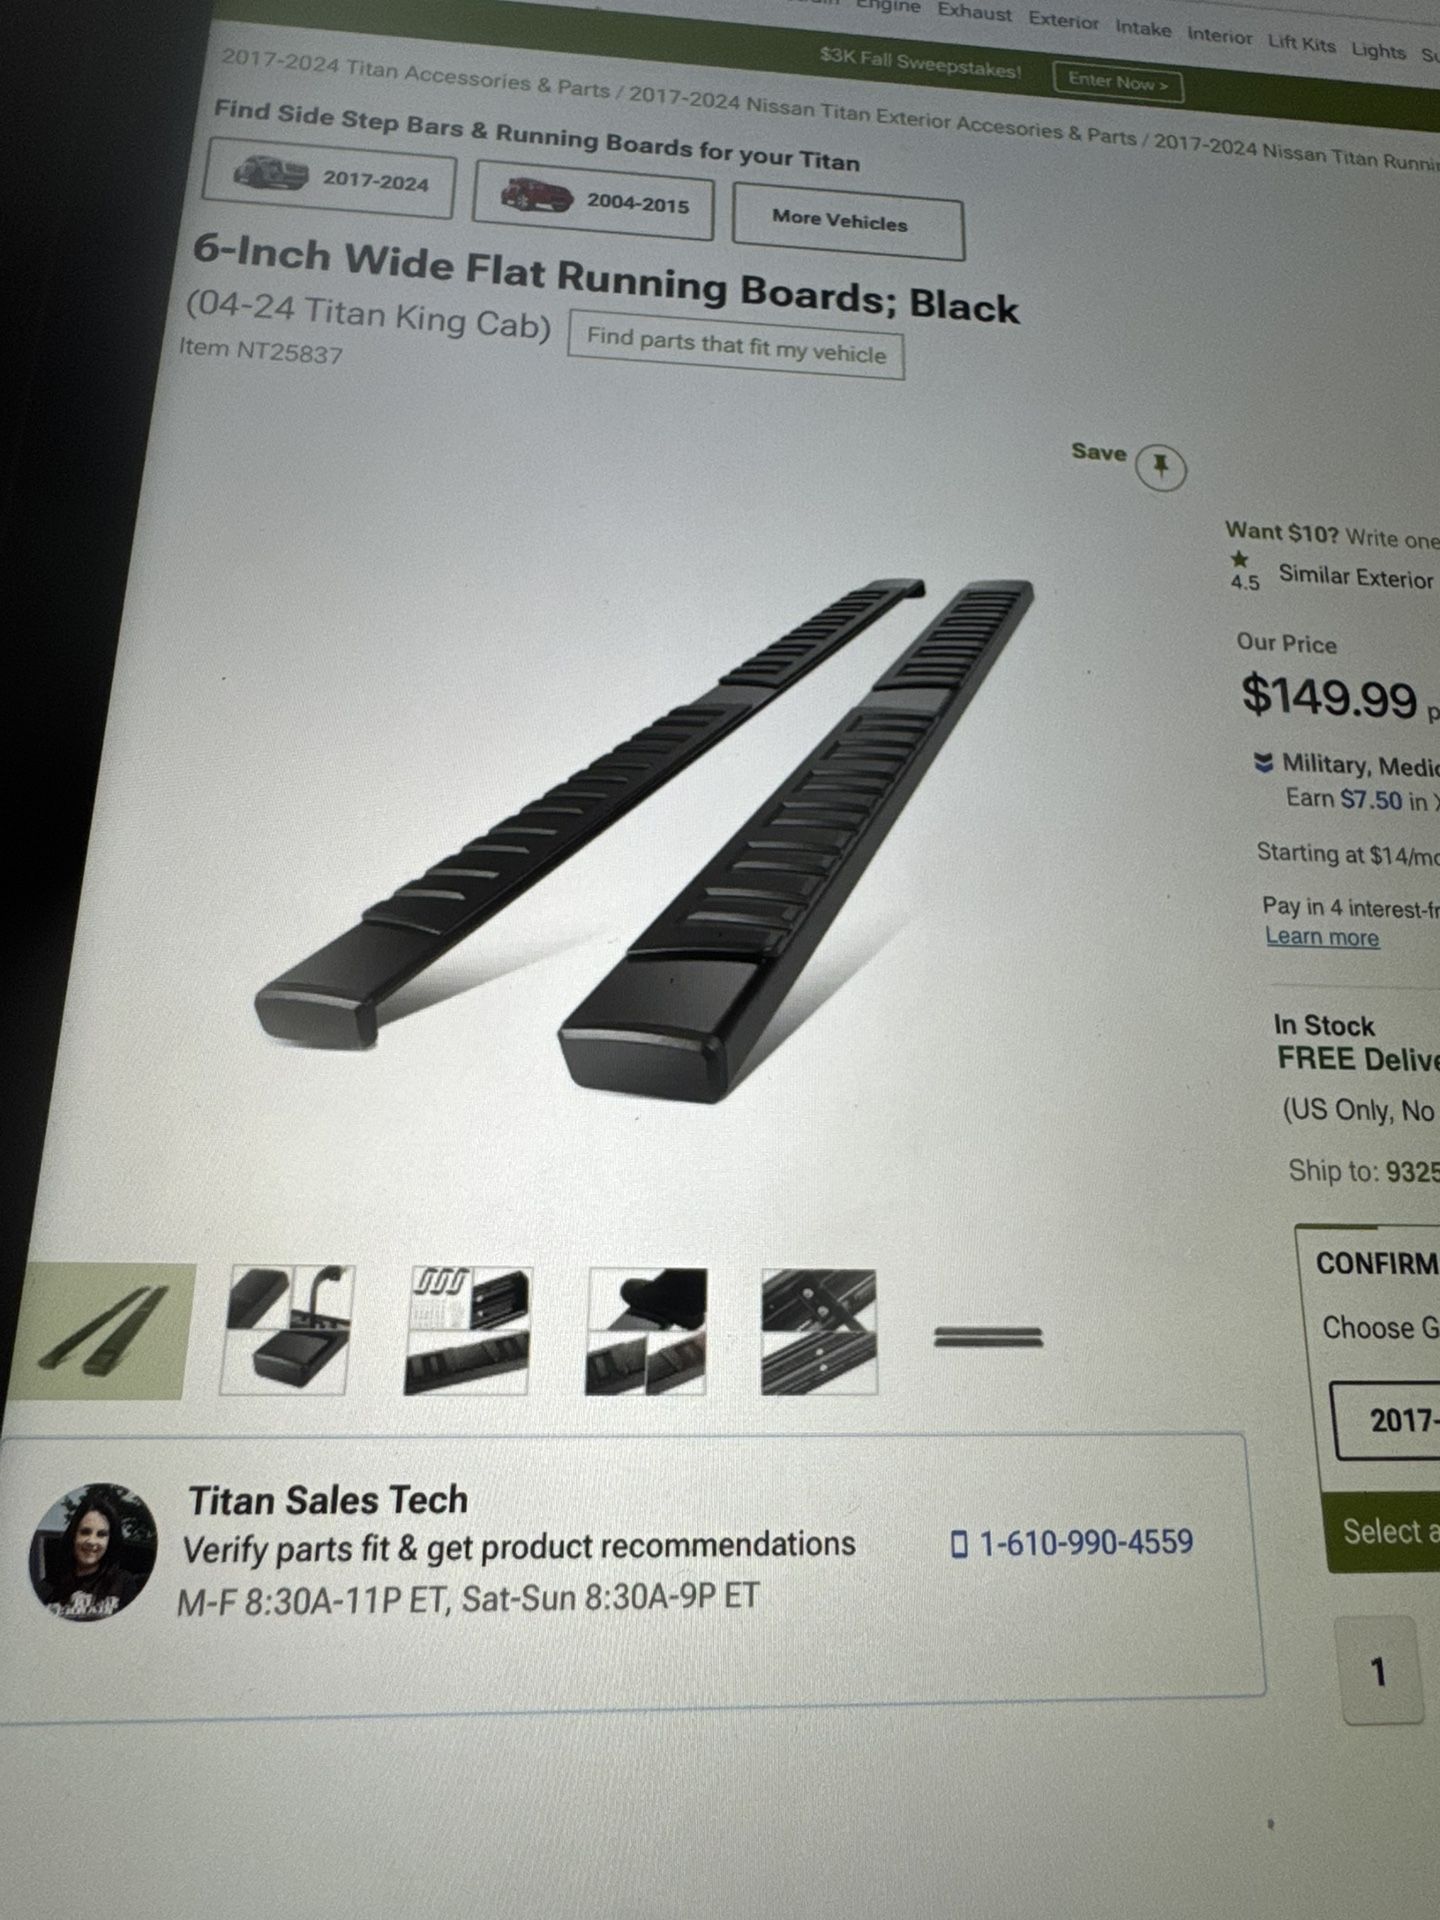
Task: Expand the generation dropdown showing 2017-
Action: [x=1390, y=1421]
